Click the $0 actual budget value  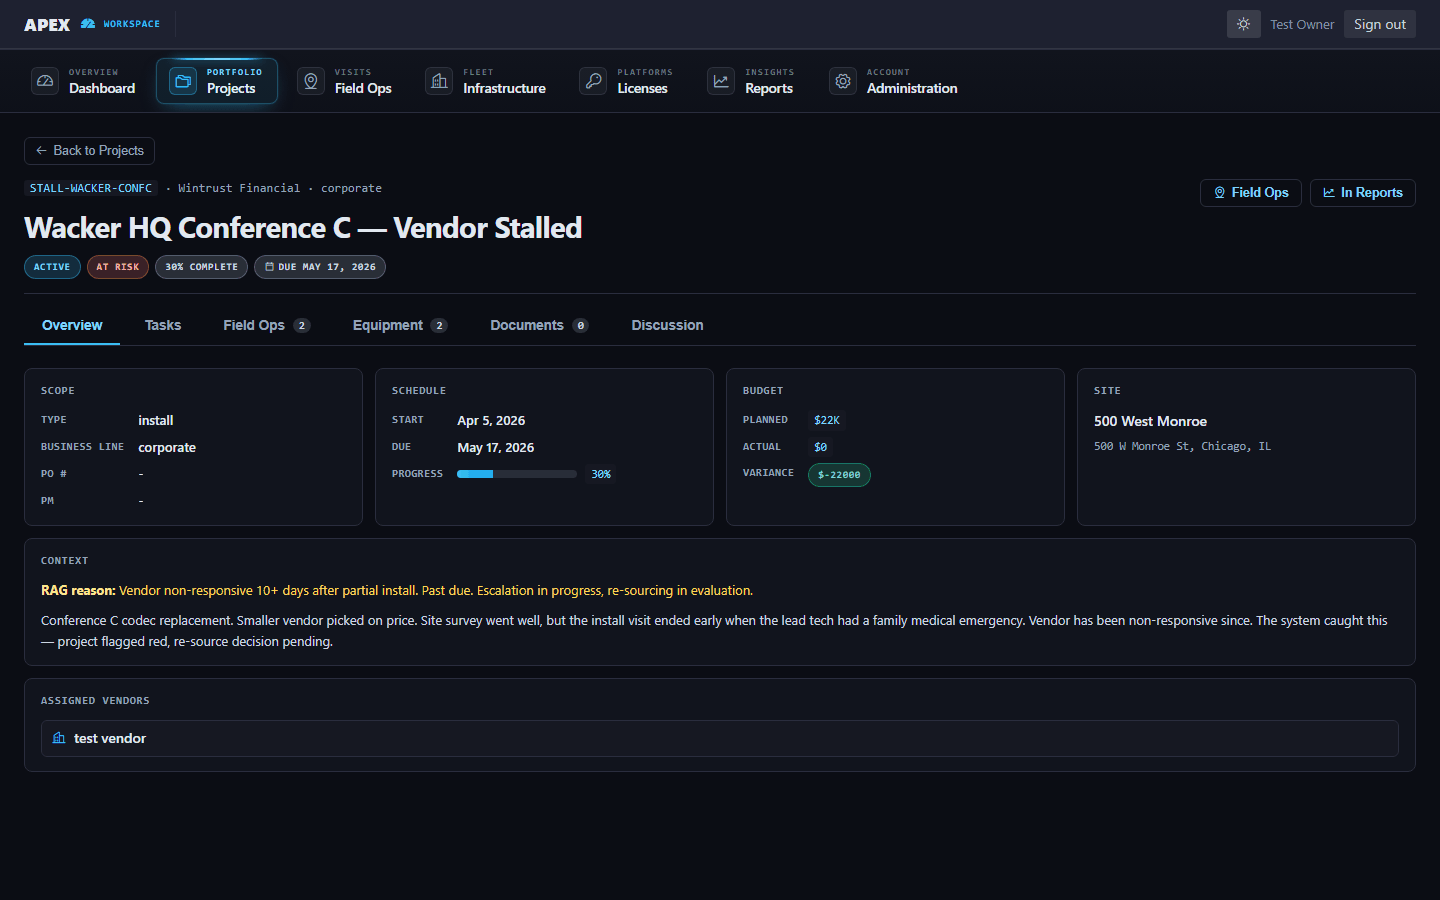click(820, 447)
